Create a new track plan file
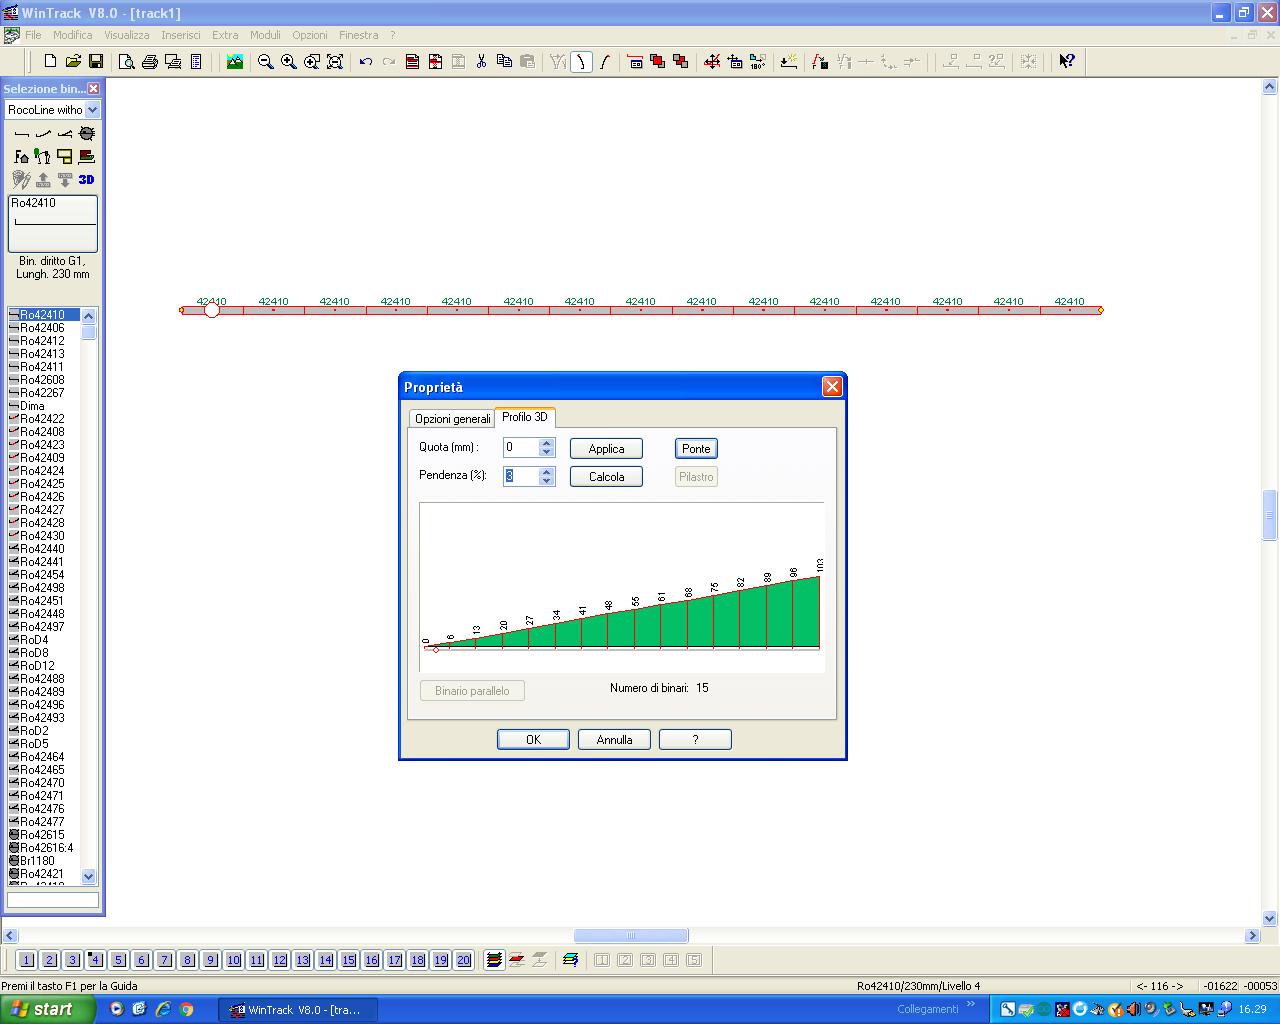This screenshot has height=1024, width=1280. (x=50, y=61)
